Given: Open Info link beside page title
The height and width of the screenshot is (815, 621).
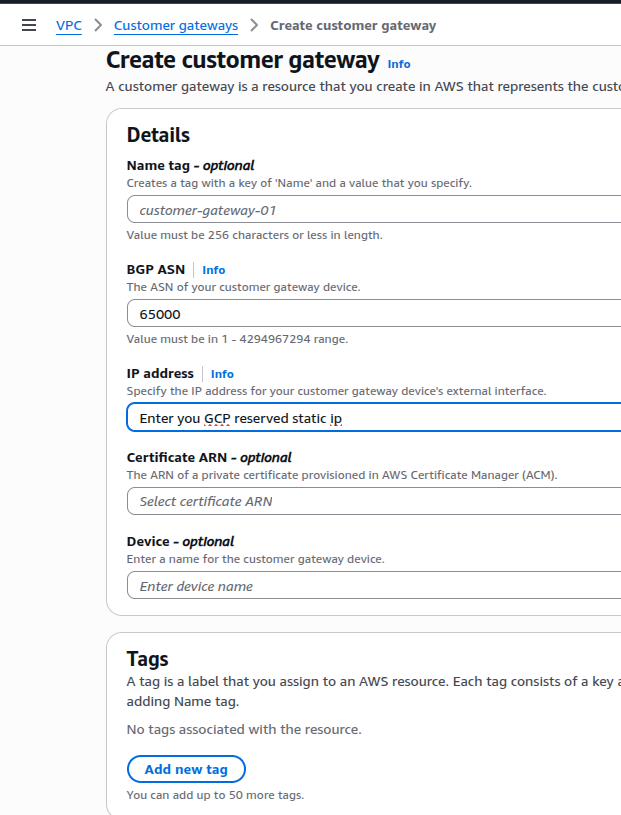Looking at the screenshot, I should [399, 64].
